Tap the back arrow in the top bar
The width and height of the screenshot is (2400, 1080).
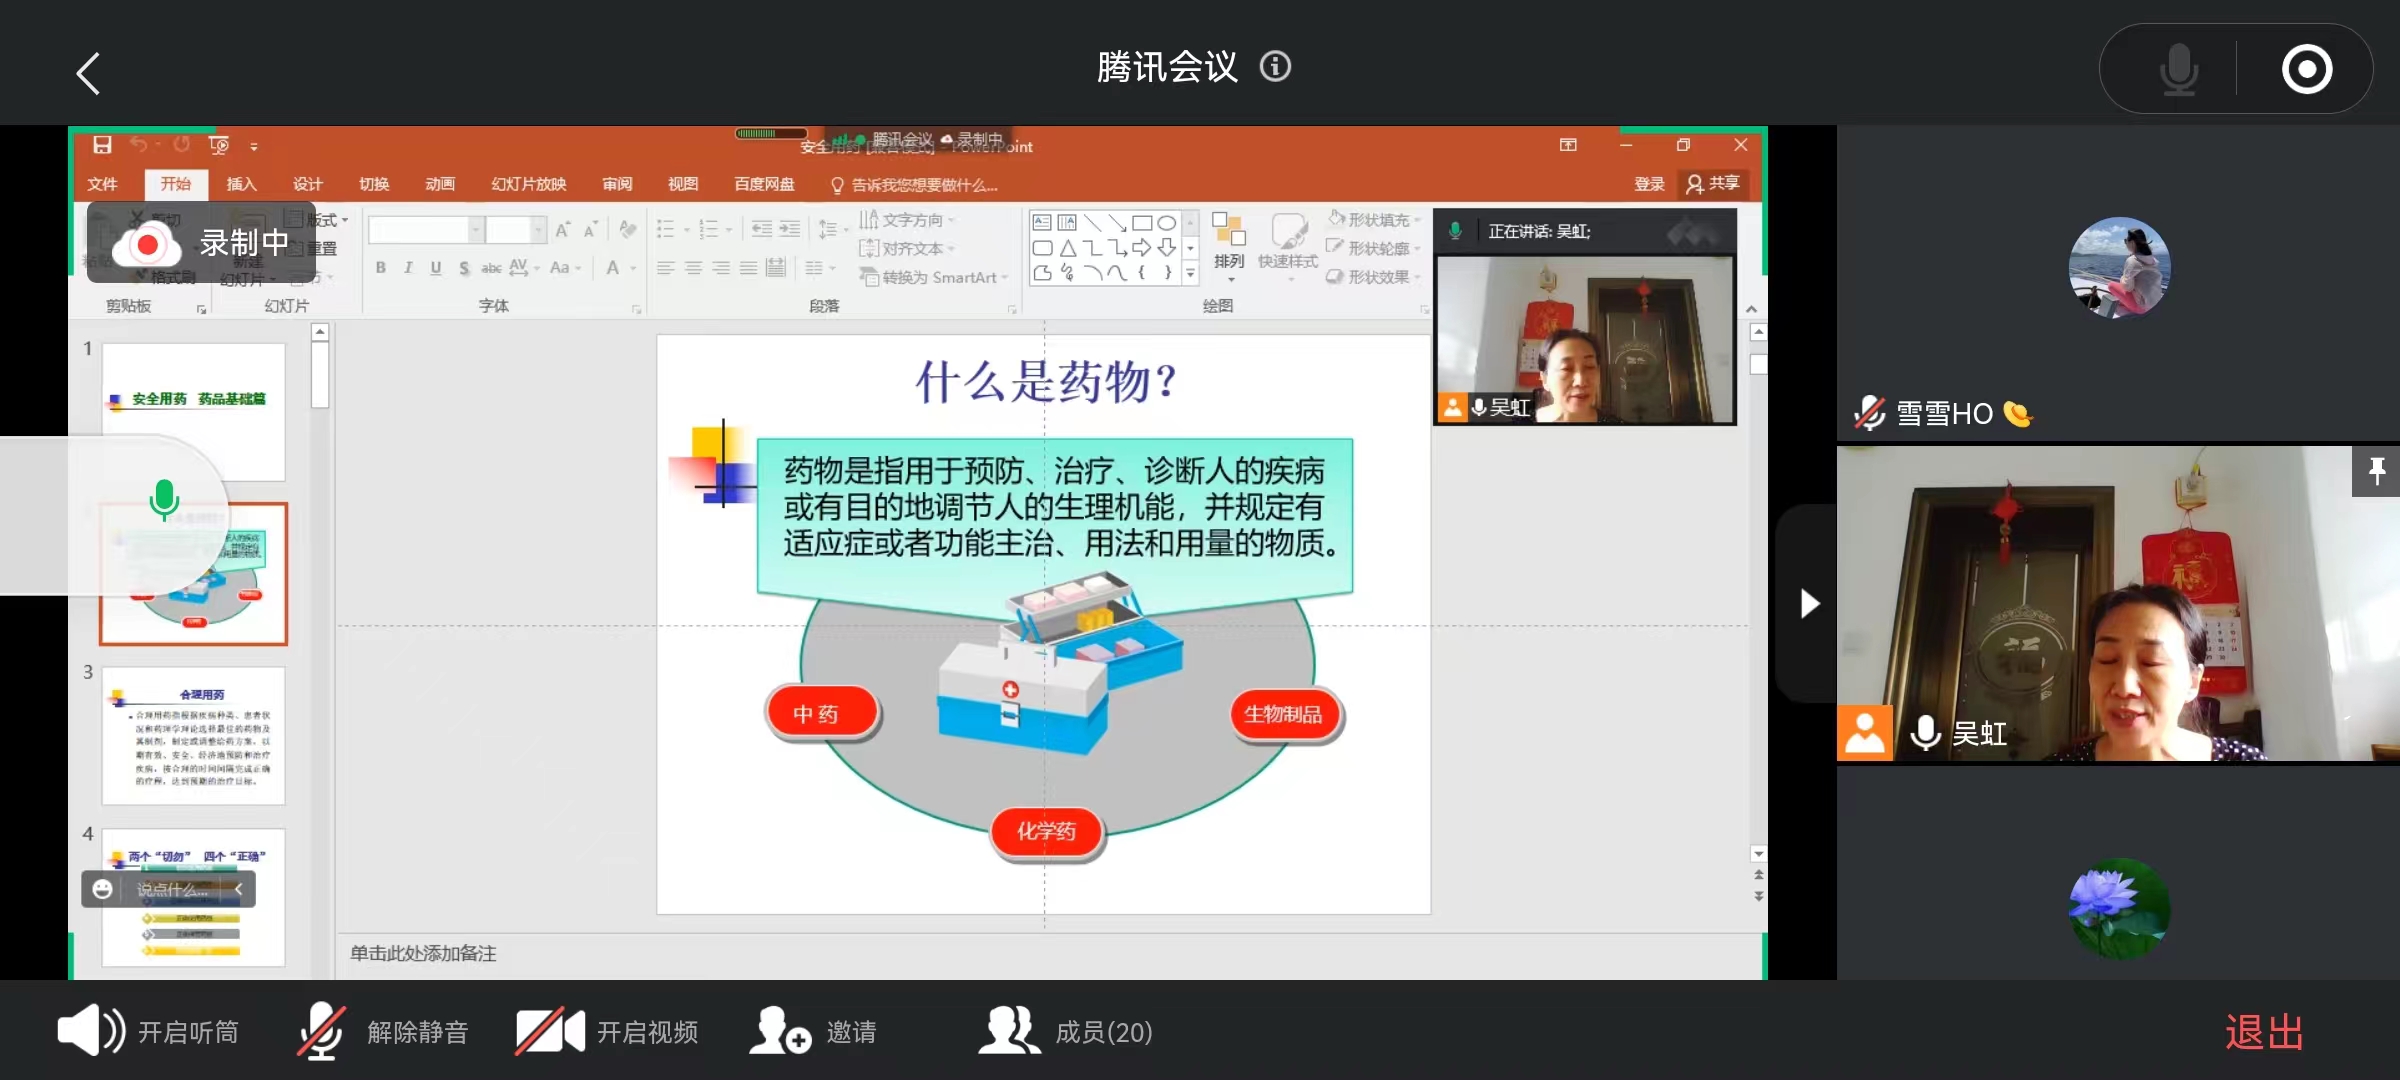tap(88, 73)
